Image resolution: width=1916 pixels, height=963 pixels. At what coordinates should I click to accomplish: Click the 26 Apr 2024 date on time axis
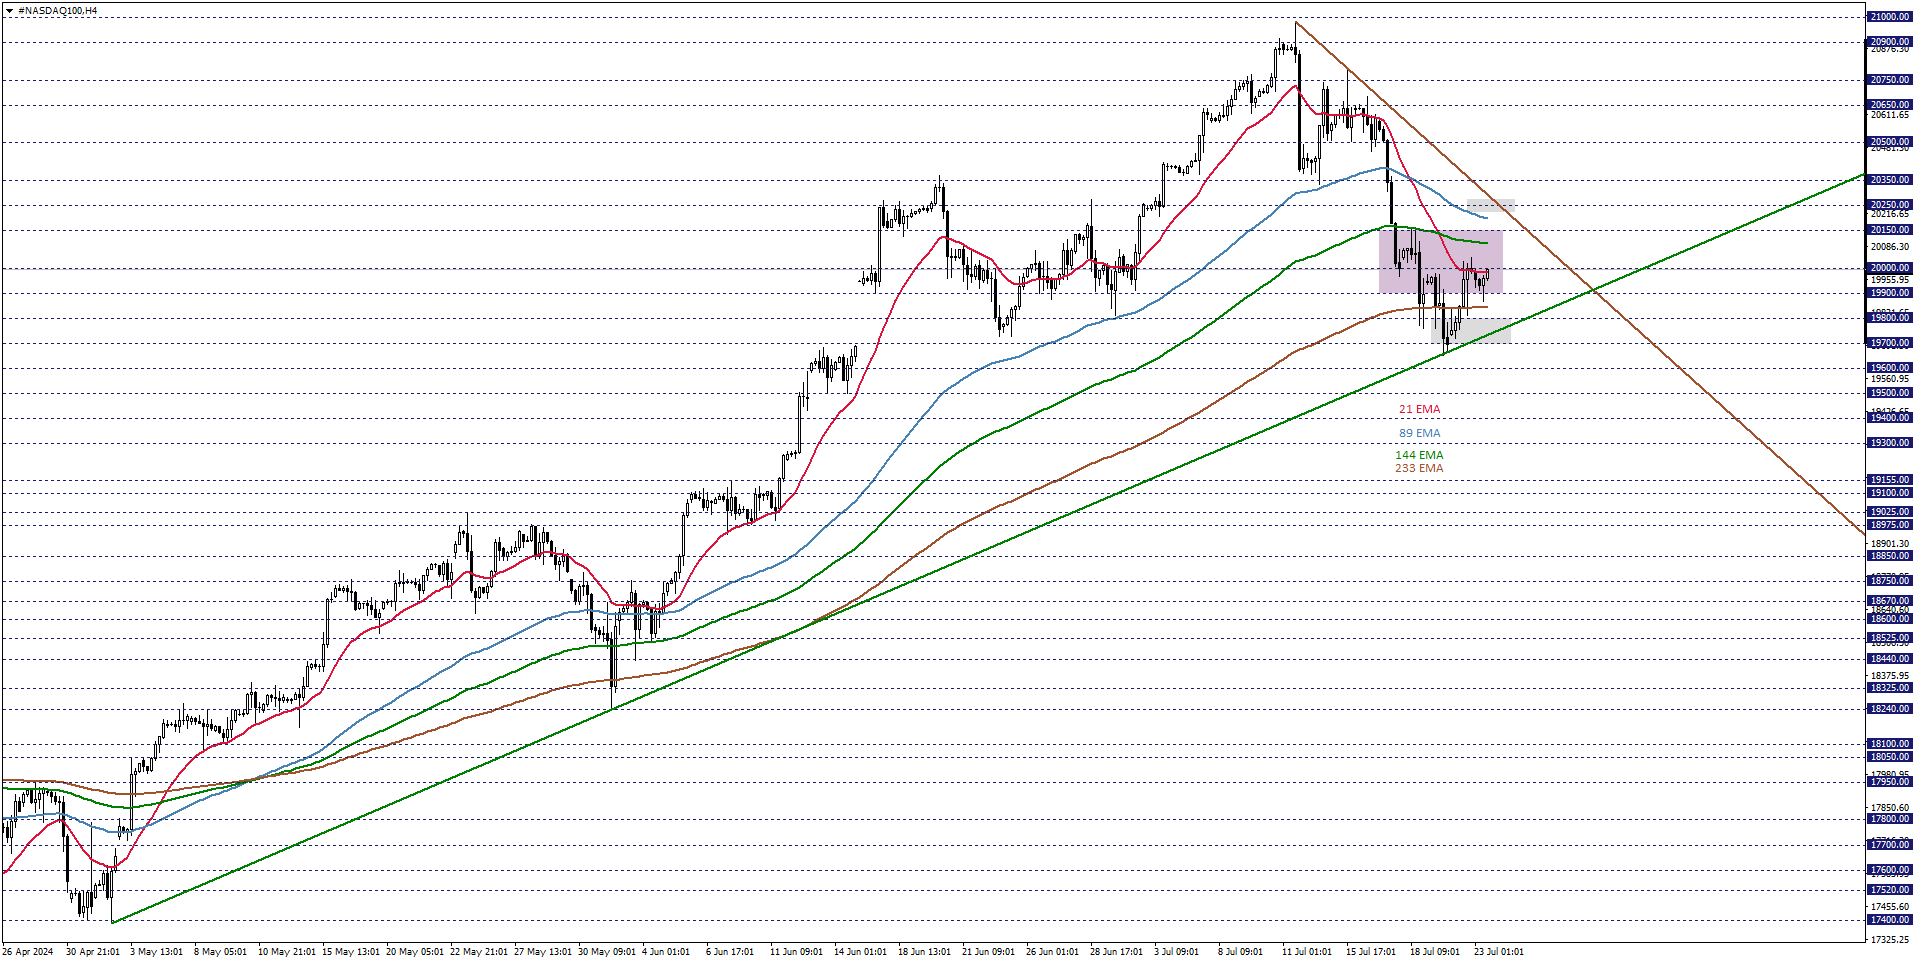click(x=28, y=952)
